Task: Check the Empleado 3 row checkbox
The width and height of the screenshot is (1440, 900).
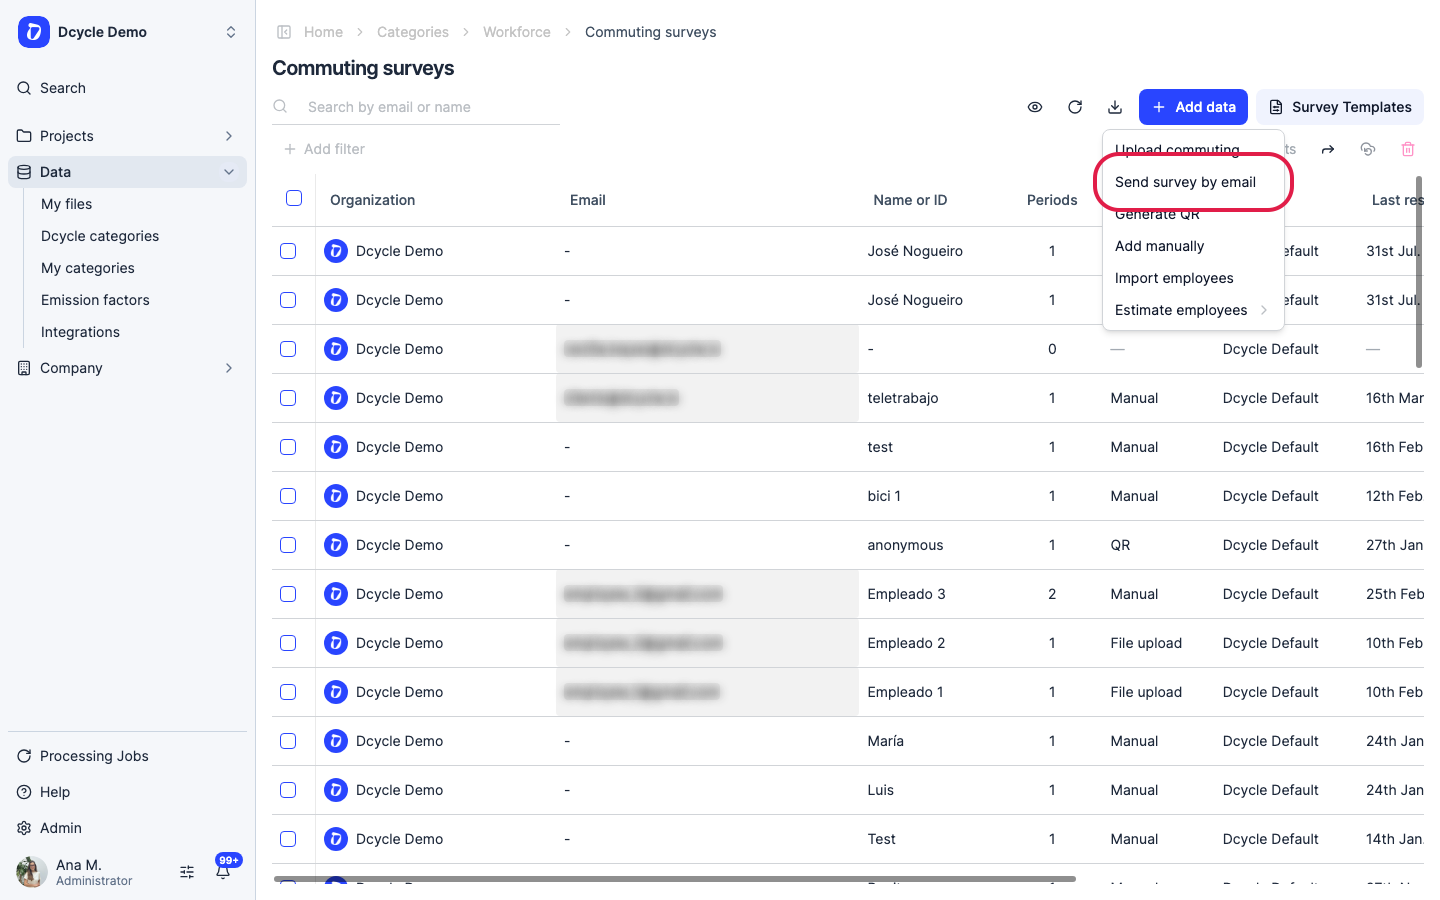Action: pos(288,594)
